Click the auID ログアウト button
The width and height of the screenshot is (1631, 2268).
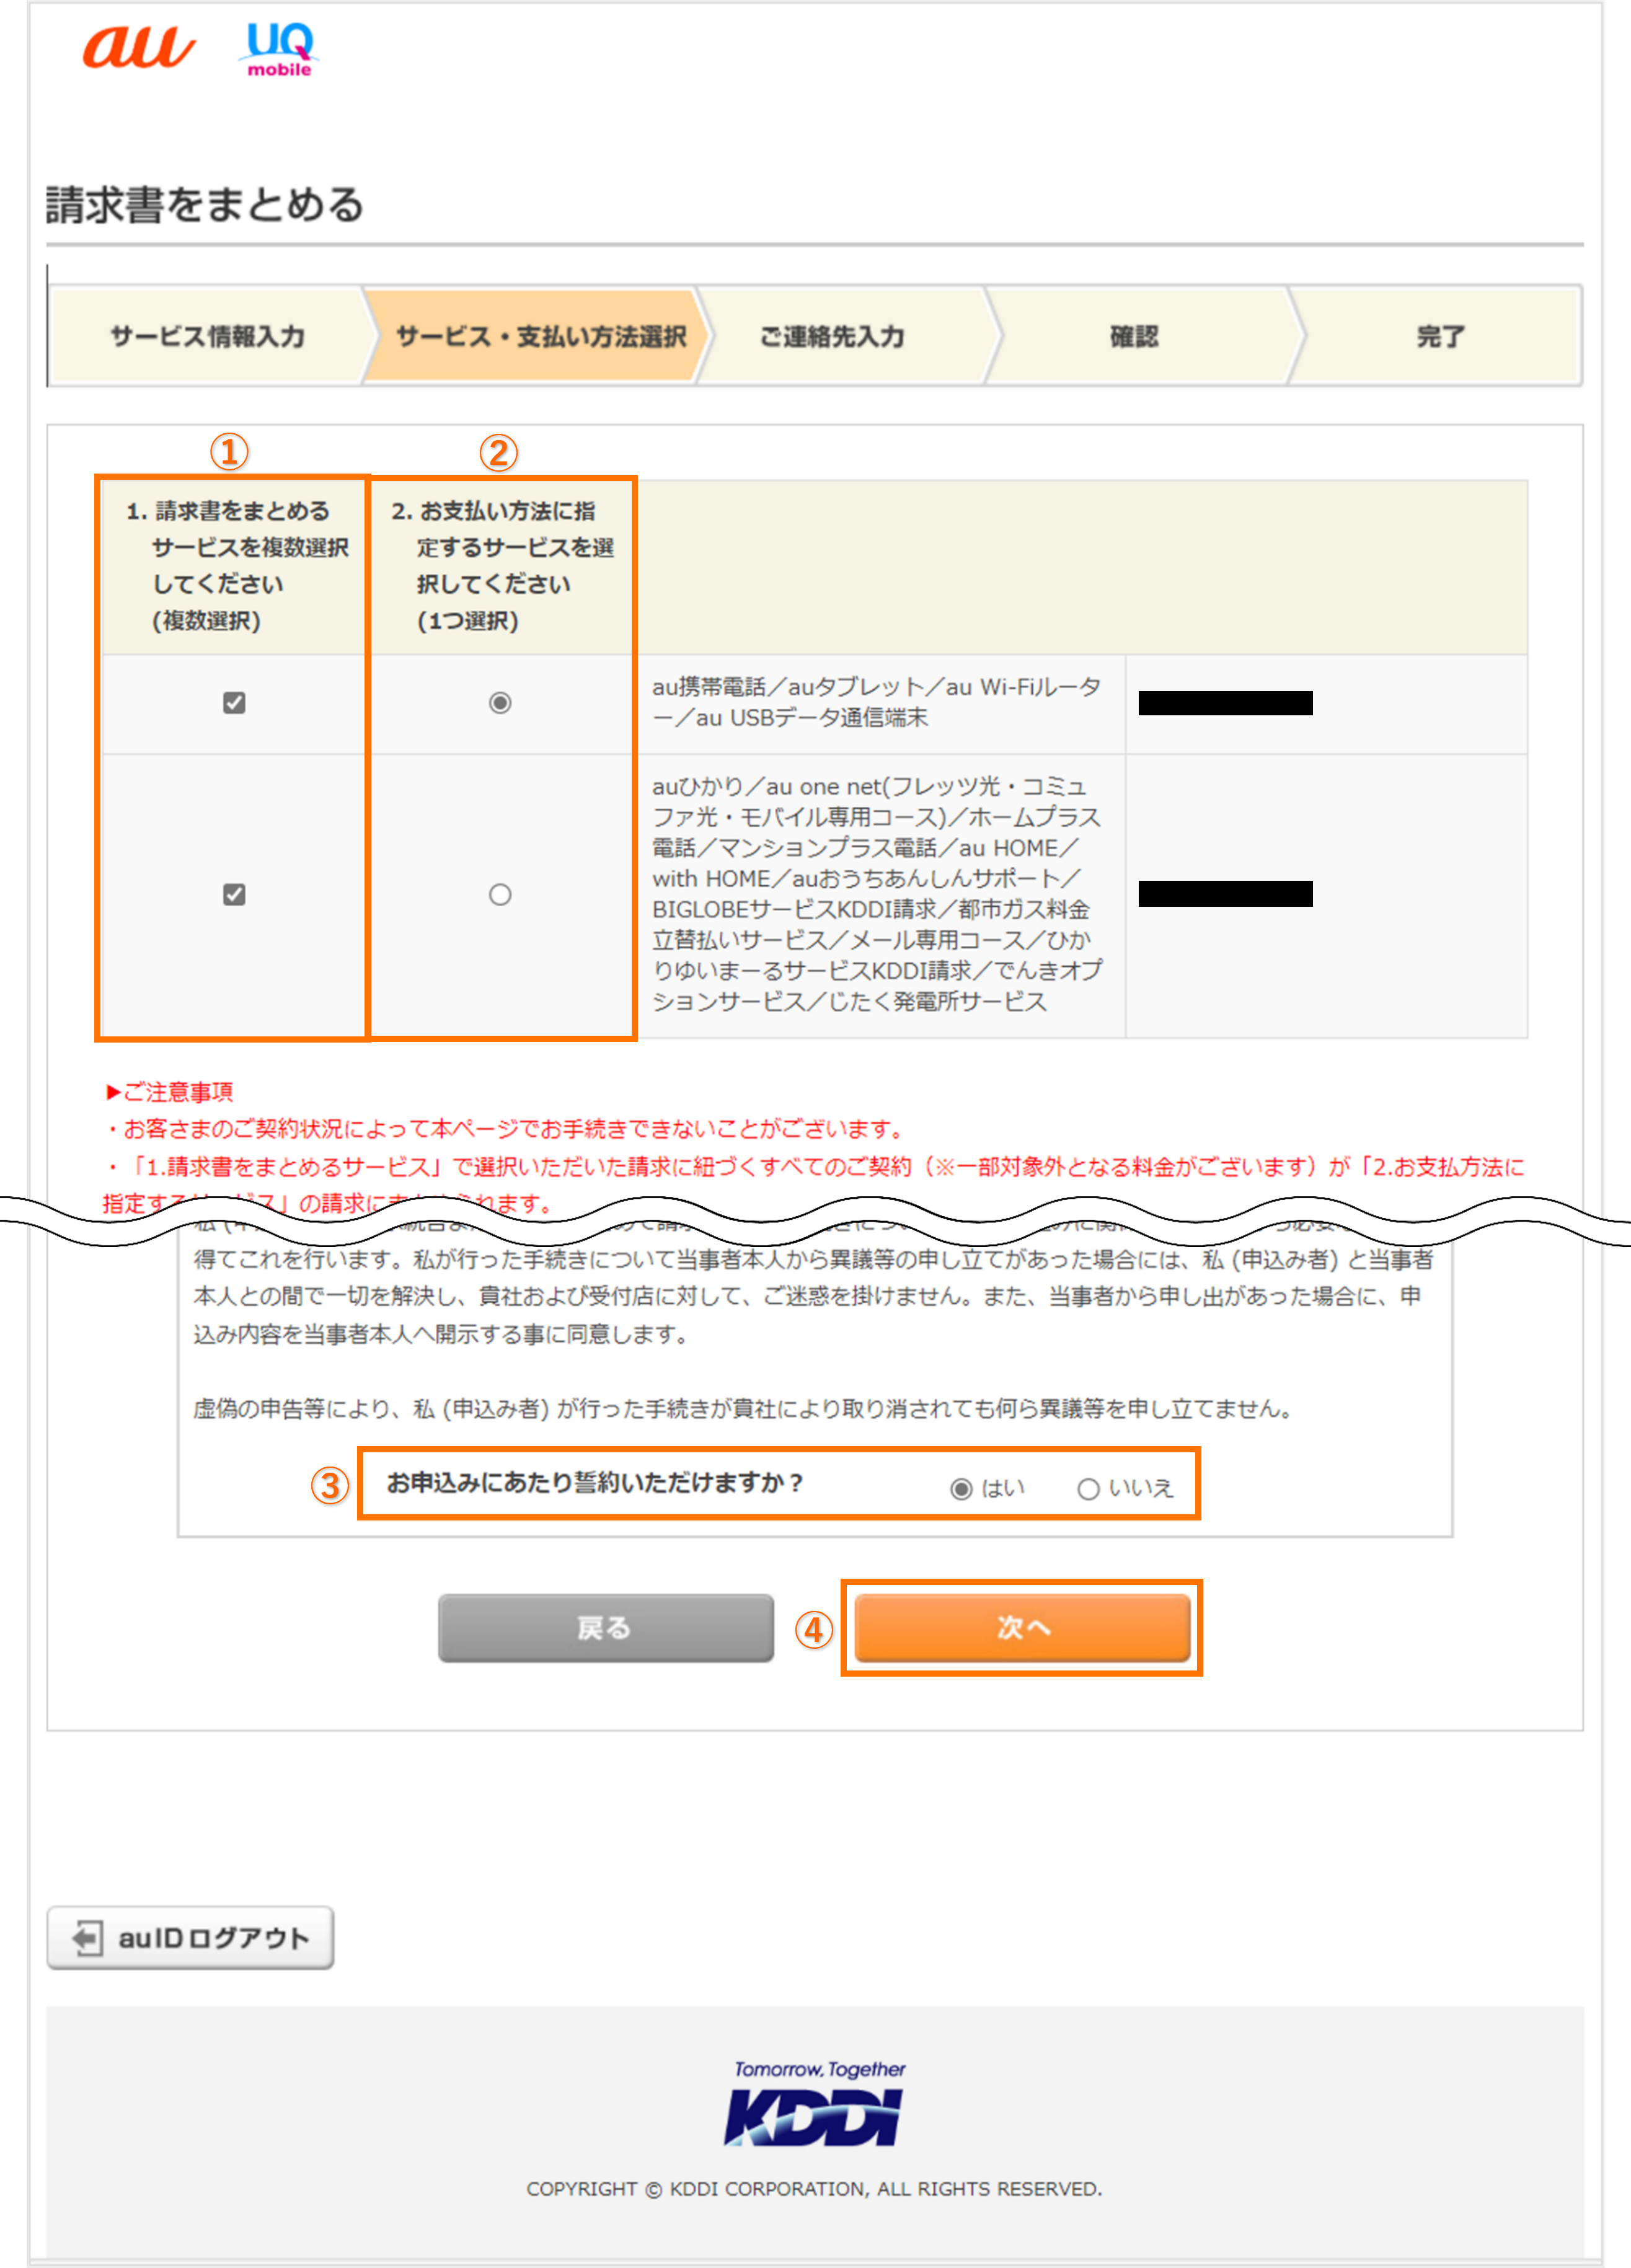tap(190, 1937)
